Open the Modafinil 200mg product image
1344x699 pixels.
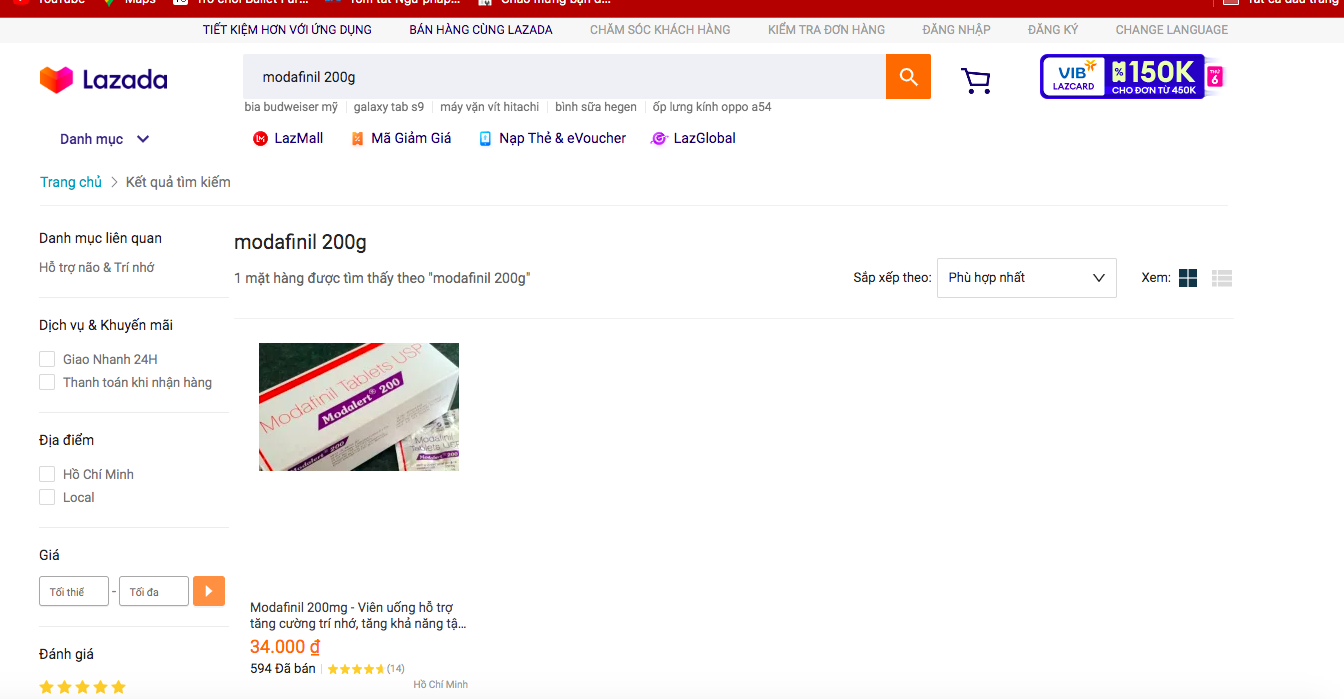pos(359,407)
